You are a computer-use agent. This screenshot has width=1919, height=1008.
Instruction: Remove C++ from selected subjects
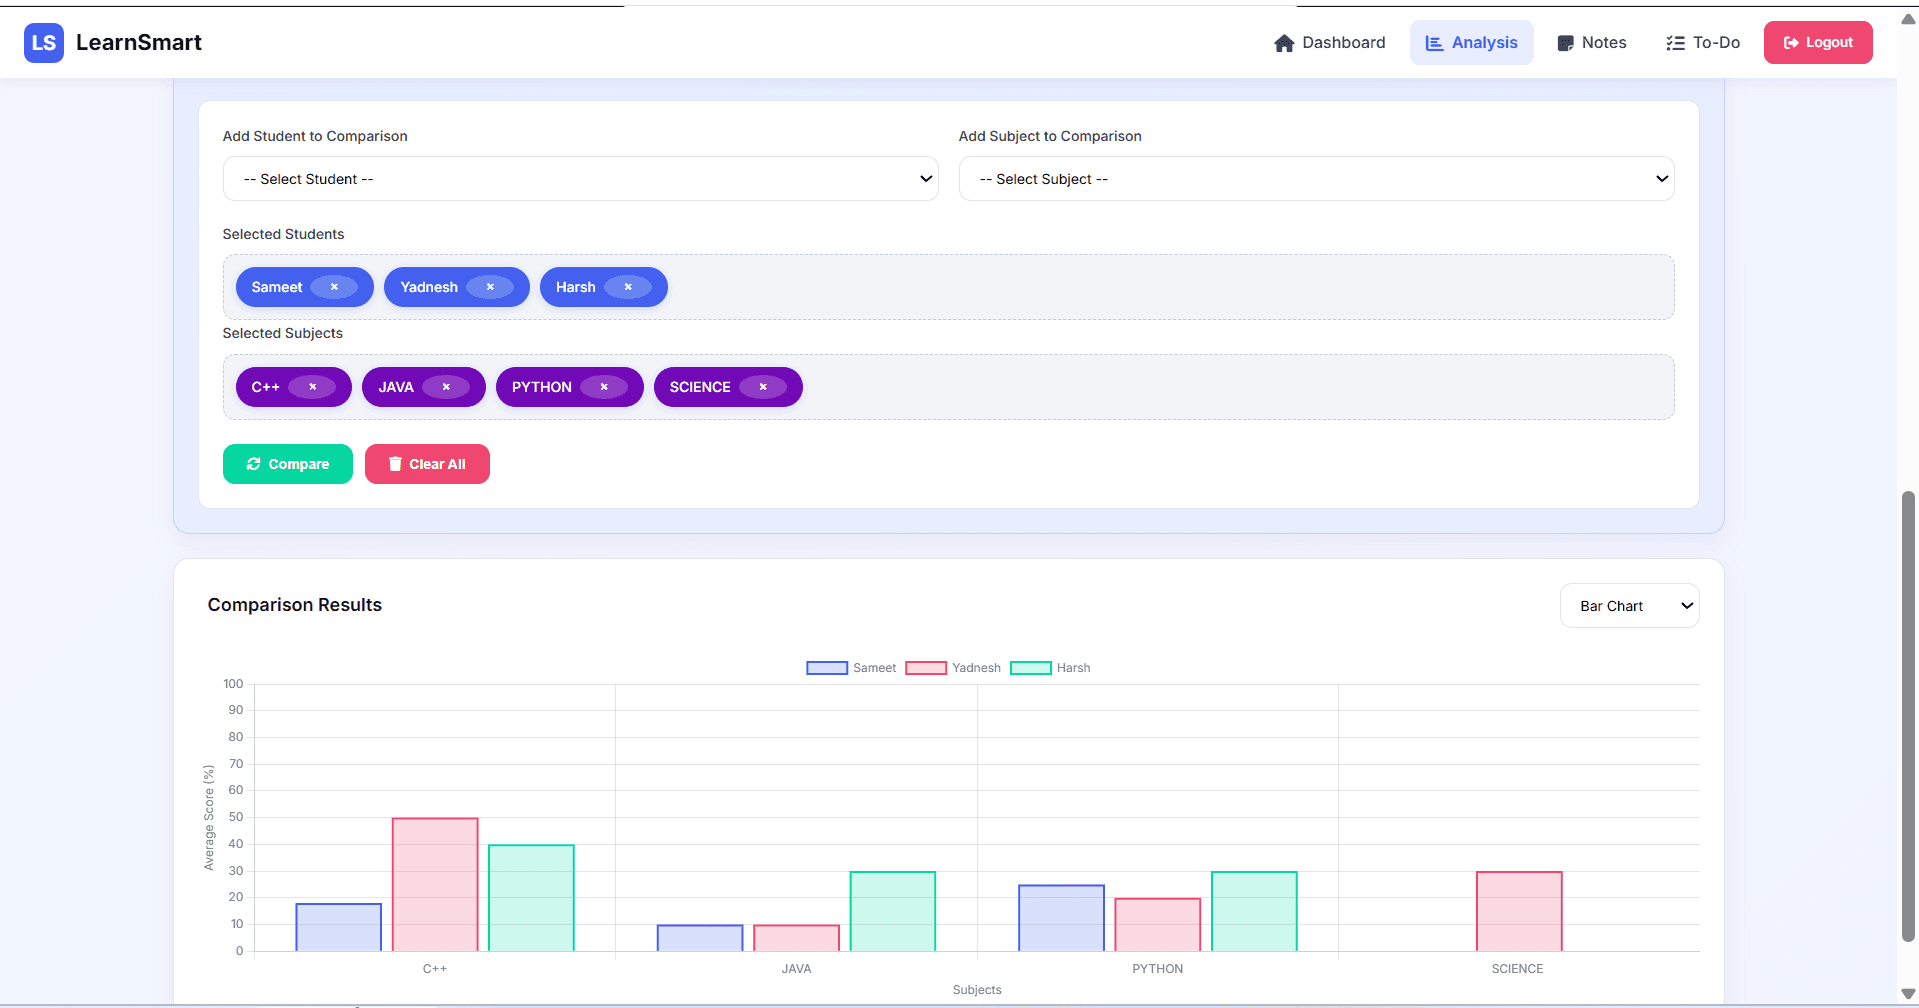click(312, 387)
